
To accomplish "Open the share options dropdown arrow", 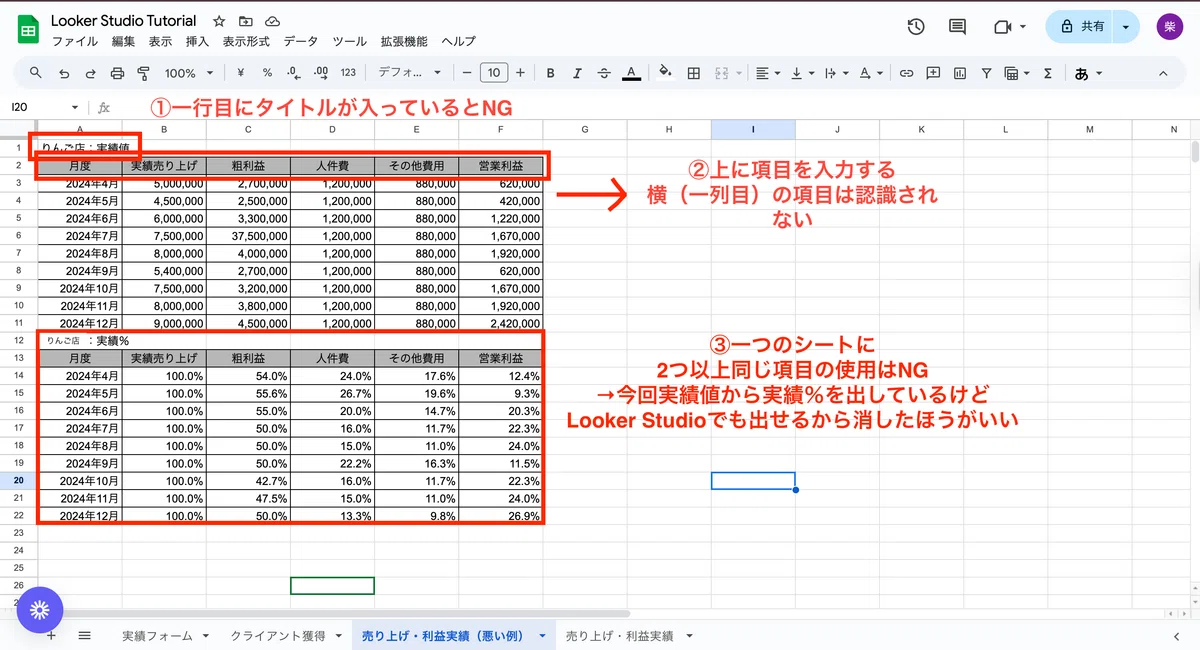I will pyautogui.click(x=1127, y=27).
